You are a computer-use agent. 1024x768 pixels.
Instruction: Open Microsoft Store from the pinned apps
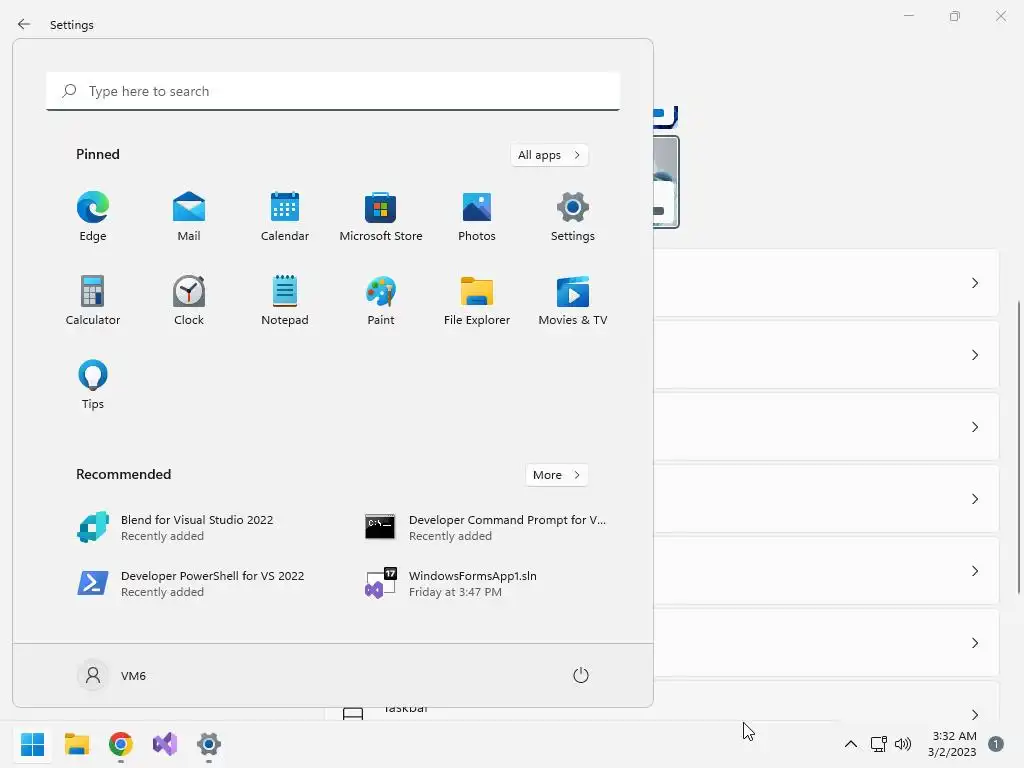click(x=381, y=217)
